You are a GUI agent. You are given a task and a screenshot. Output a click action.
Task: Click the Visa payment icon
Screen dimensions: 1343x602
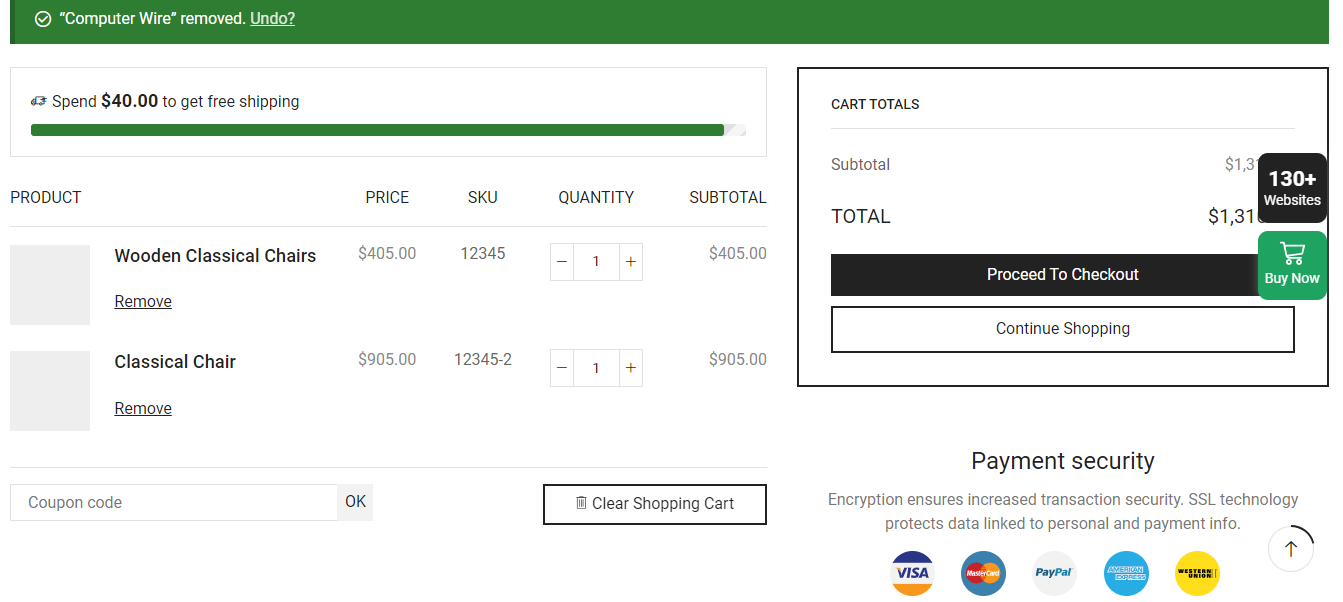(911, 573)
